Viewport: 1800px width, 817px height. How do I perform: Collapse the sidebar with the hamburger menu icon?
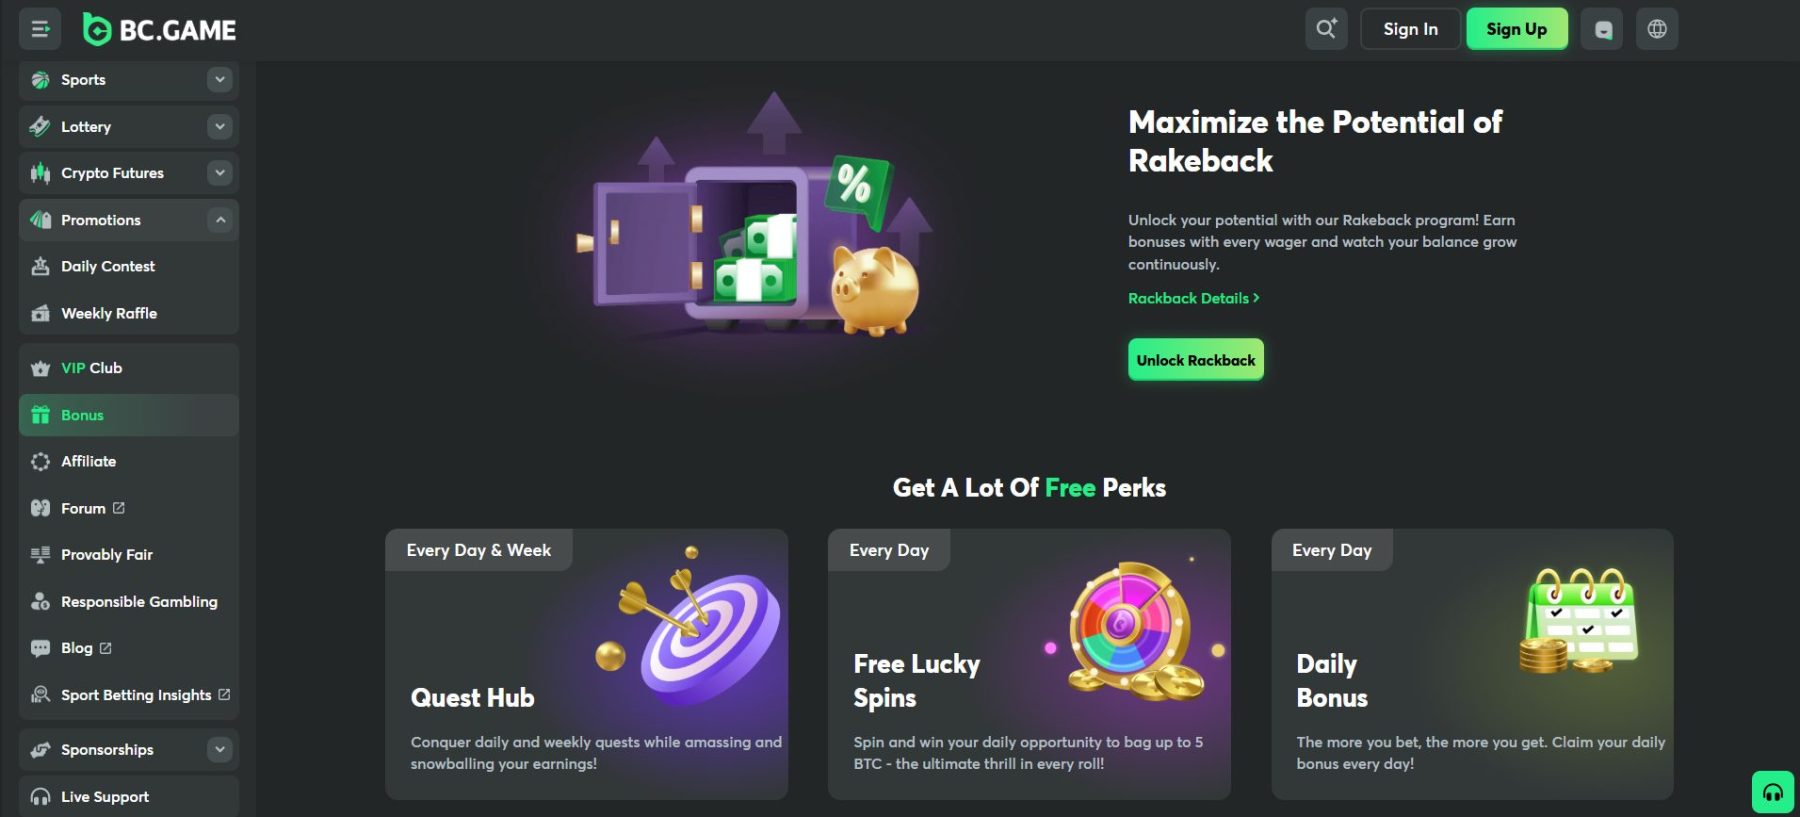[x=40, y=29]
